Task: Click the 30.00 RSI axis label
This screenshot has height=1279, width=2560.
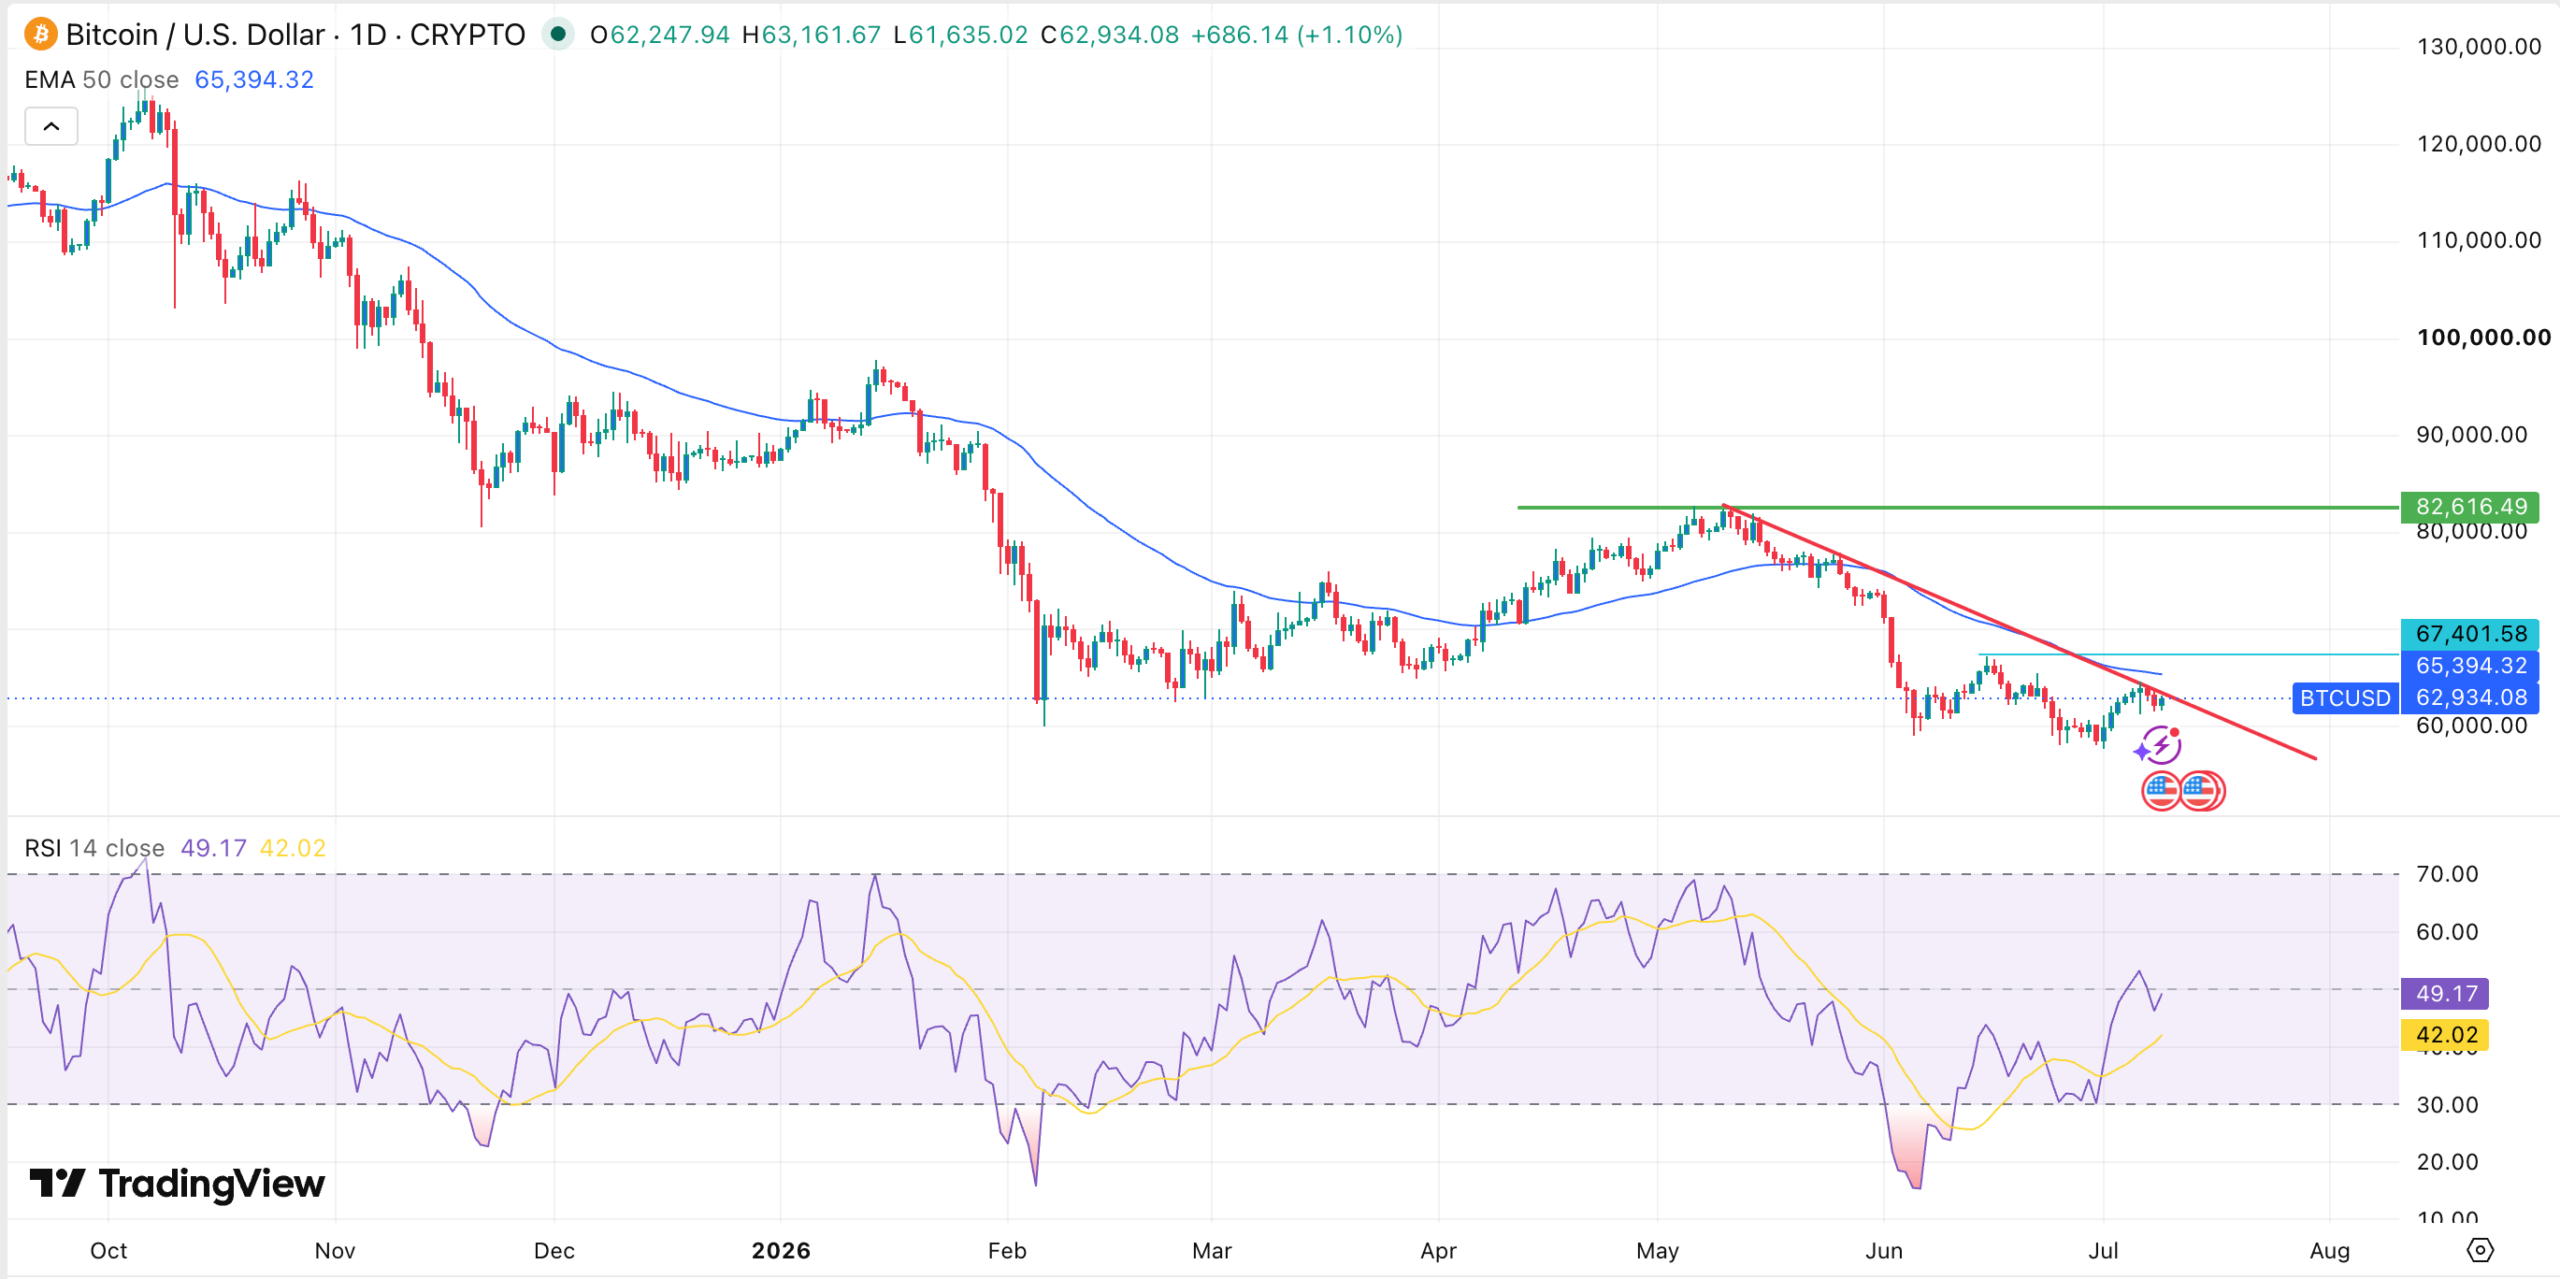Action: [x=2447, y=1105]
